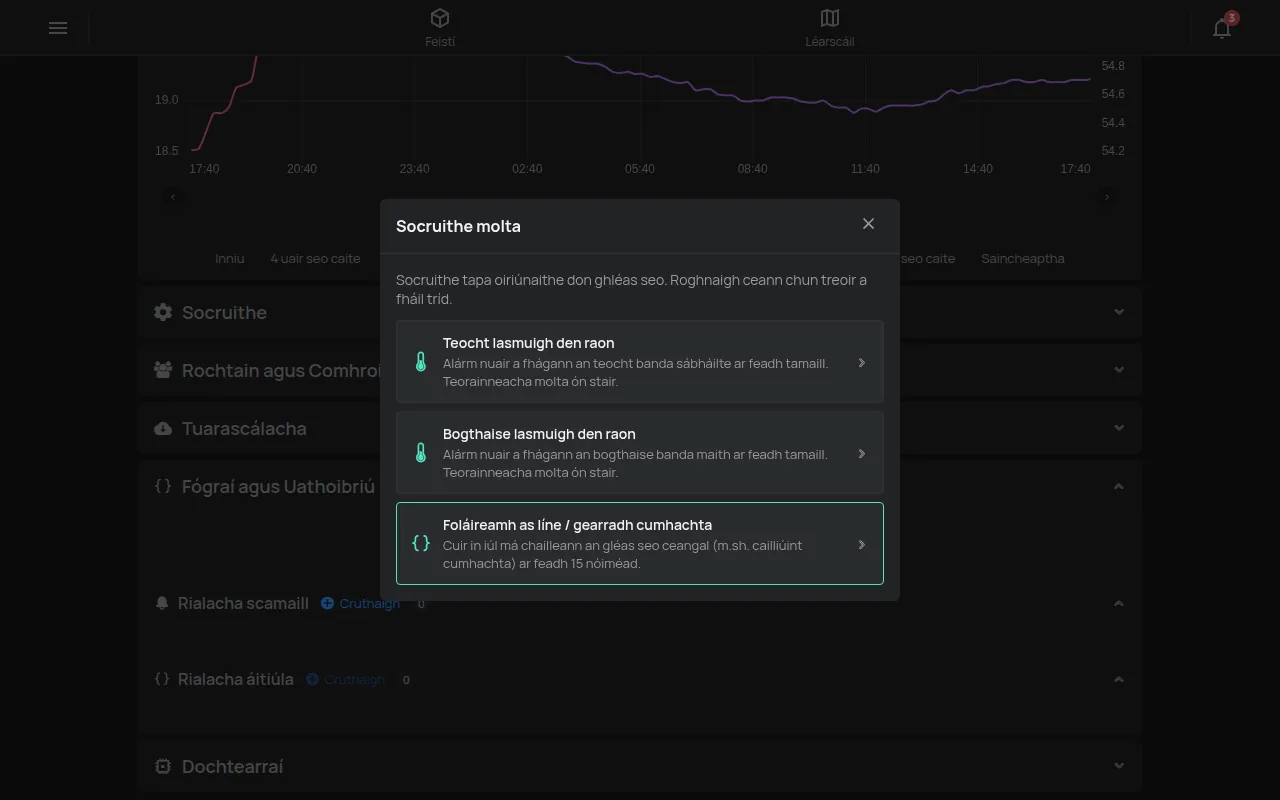Click the Rochtain agus Comhroinnt people icon
The height and width of the screenshot is (800, 1280).
163,370
